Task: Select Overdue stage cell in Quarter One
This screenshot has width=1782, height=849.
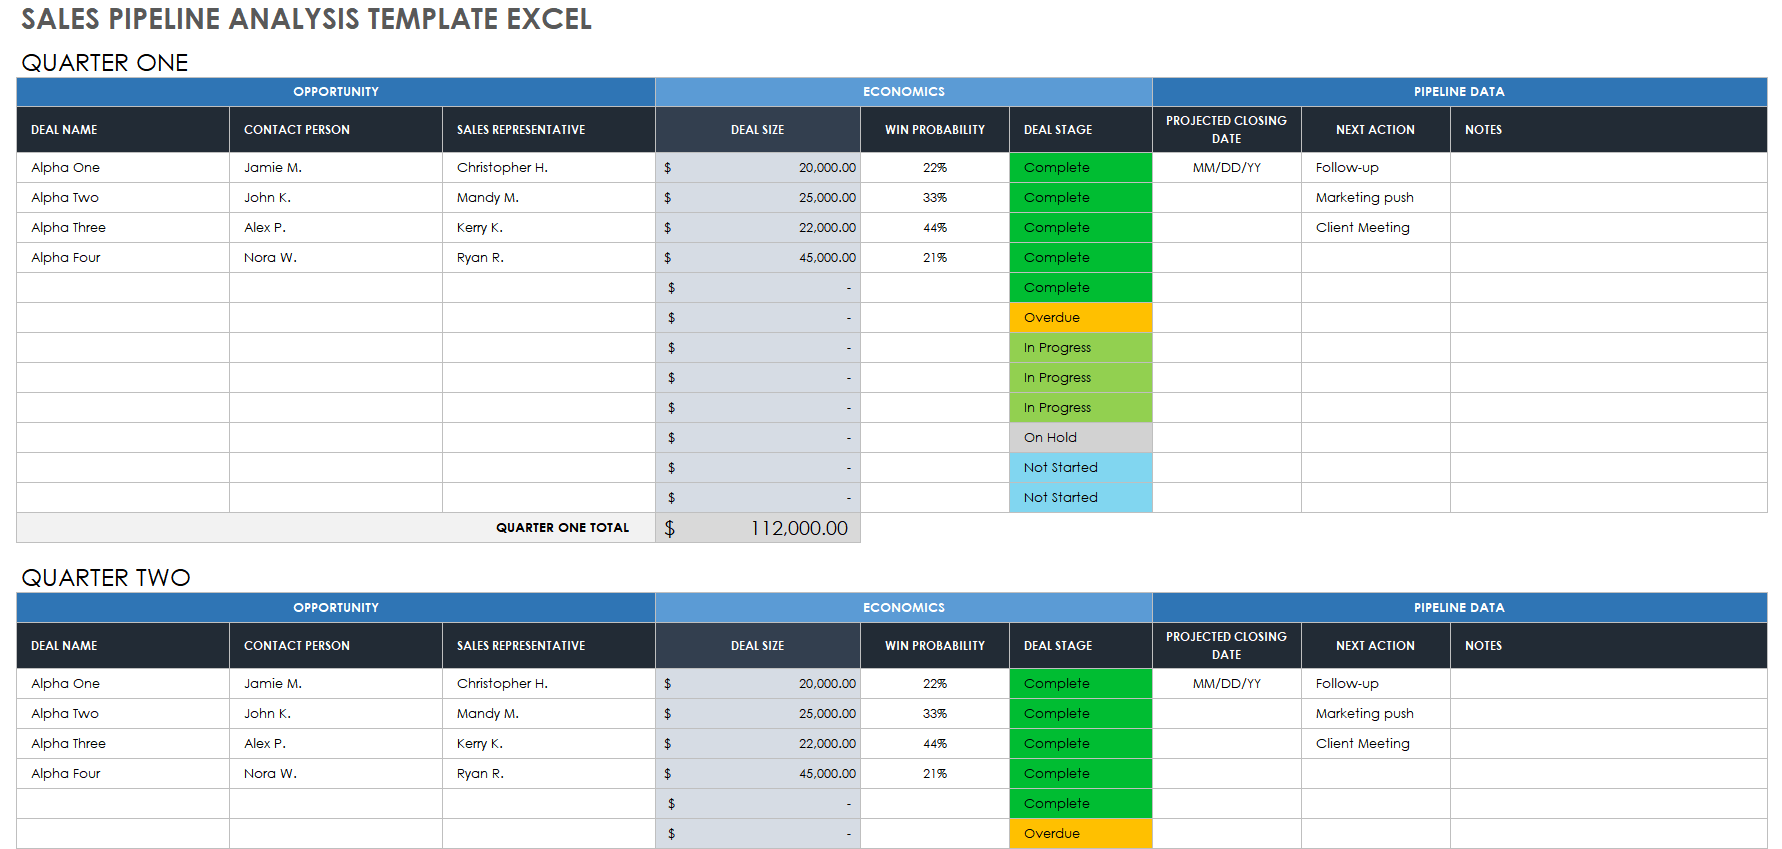Action: tap(1080, 318)
